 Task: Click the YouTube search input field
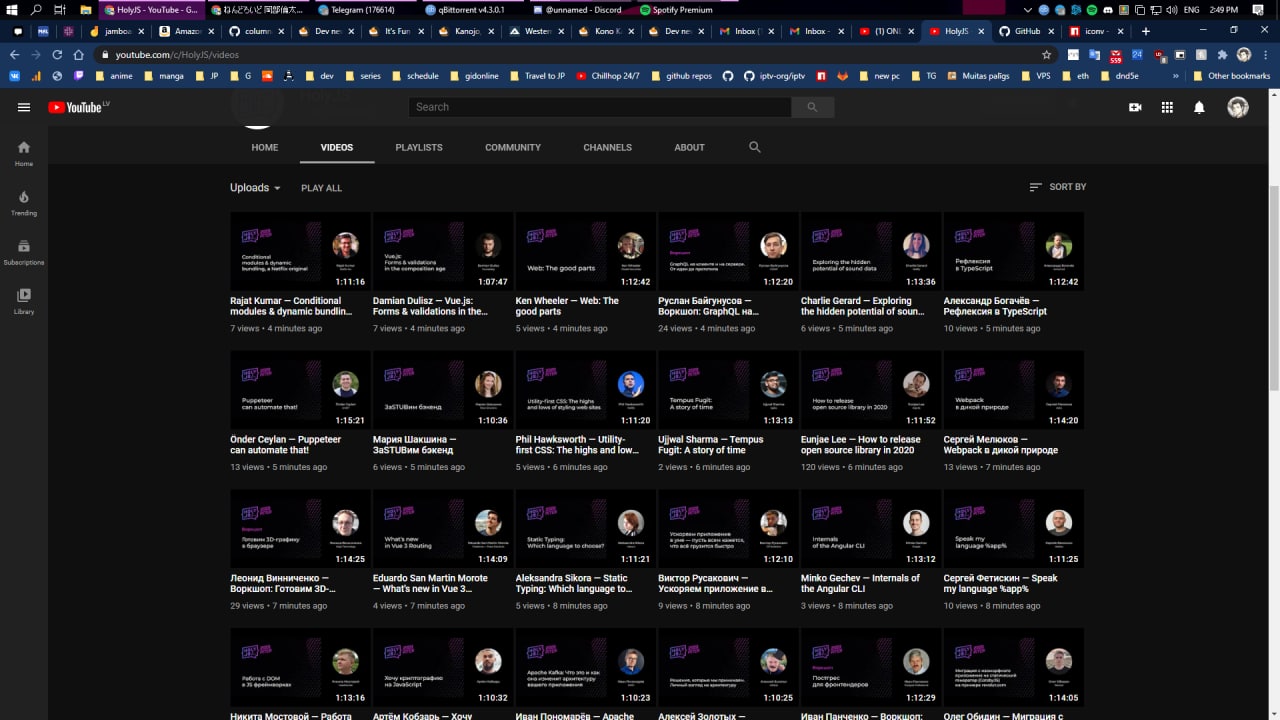(x=599, y=107)
